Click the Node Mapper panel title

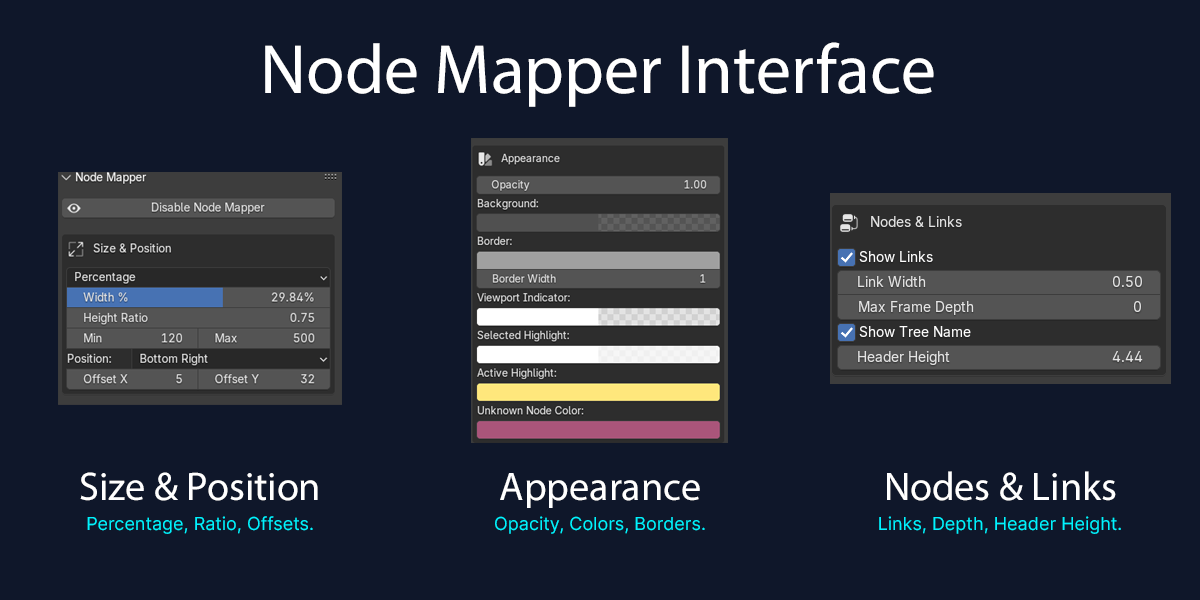pyautogui.click(x=111, y=177)
